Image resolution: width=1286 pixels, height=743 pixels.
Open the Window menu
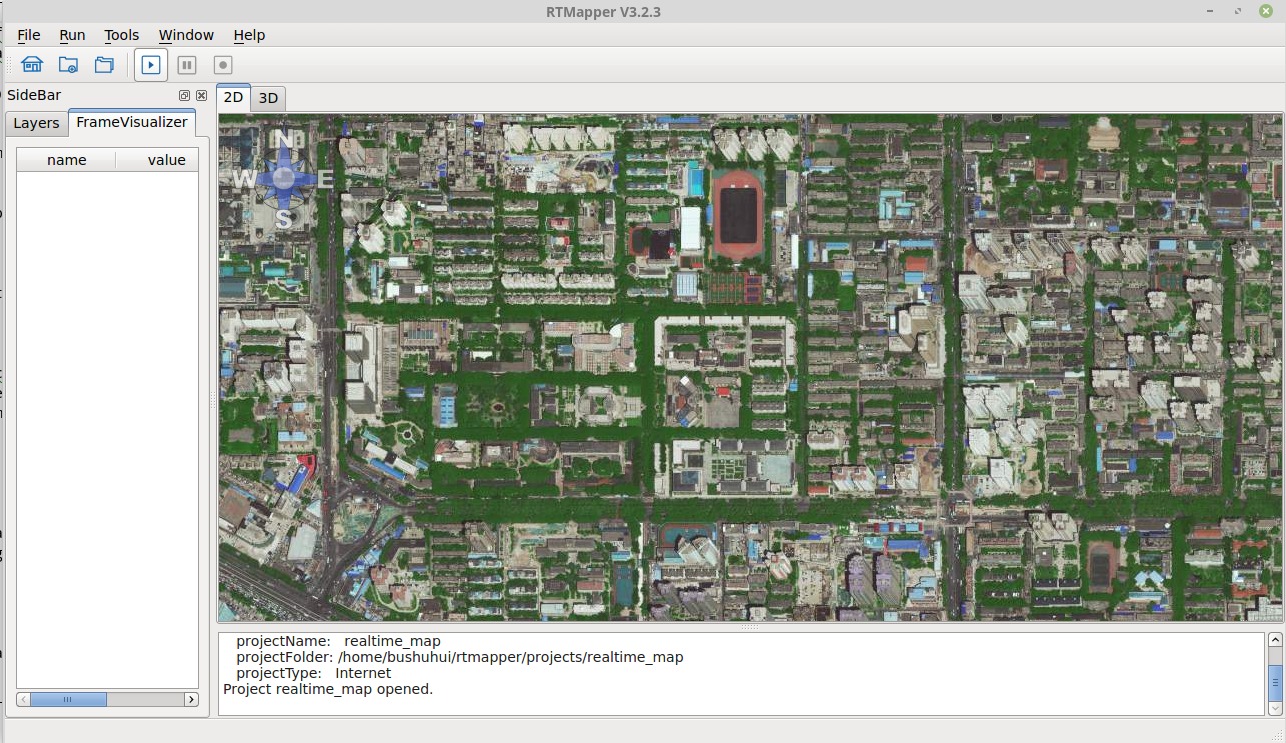point(186,35)
